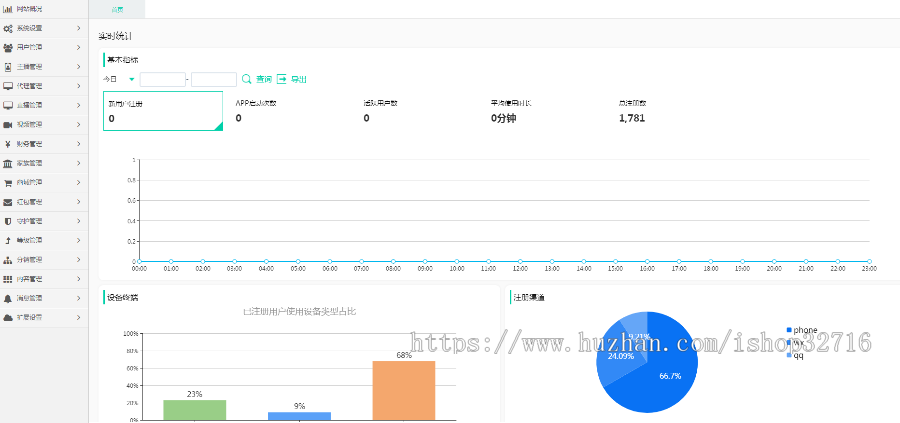Expand the chevron on the shield row
Screen dimensions: 900x423
[79, 221]
